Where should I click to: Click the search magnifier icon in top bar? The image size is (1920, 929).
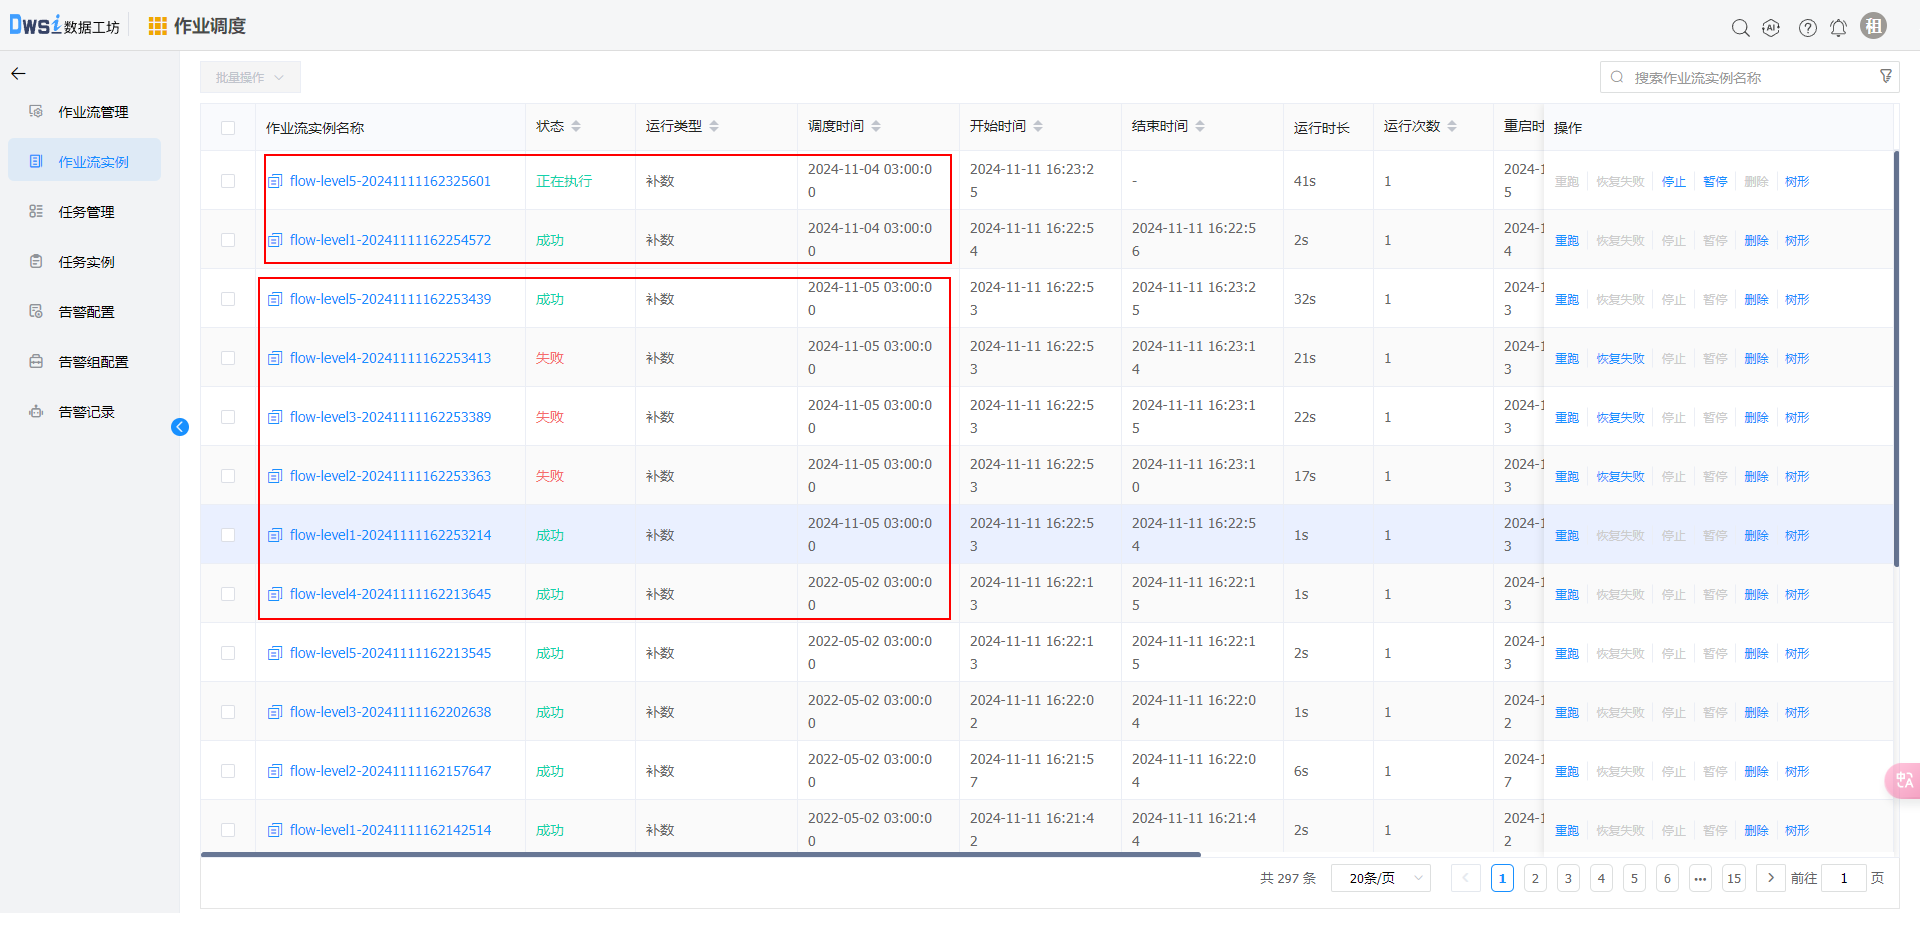coord(1740,28)
